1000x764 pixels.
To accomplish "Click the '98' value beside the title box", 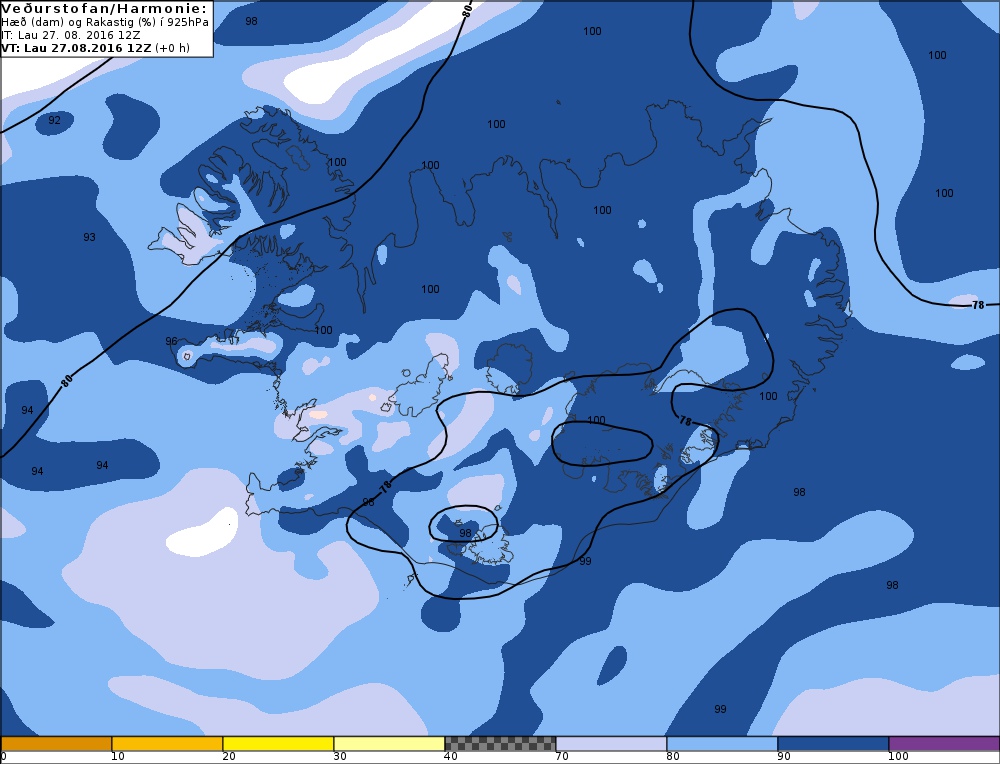I will 251,21.
